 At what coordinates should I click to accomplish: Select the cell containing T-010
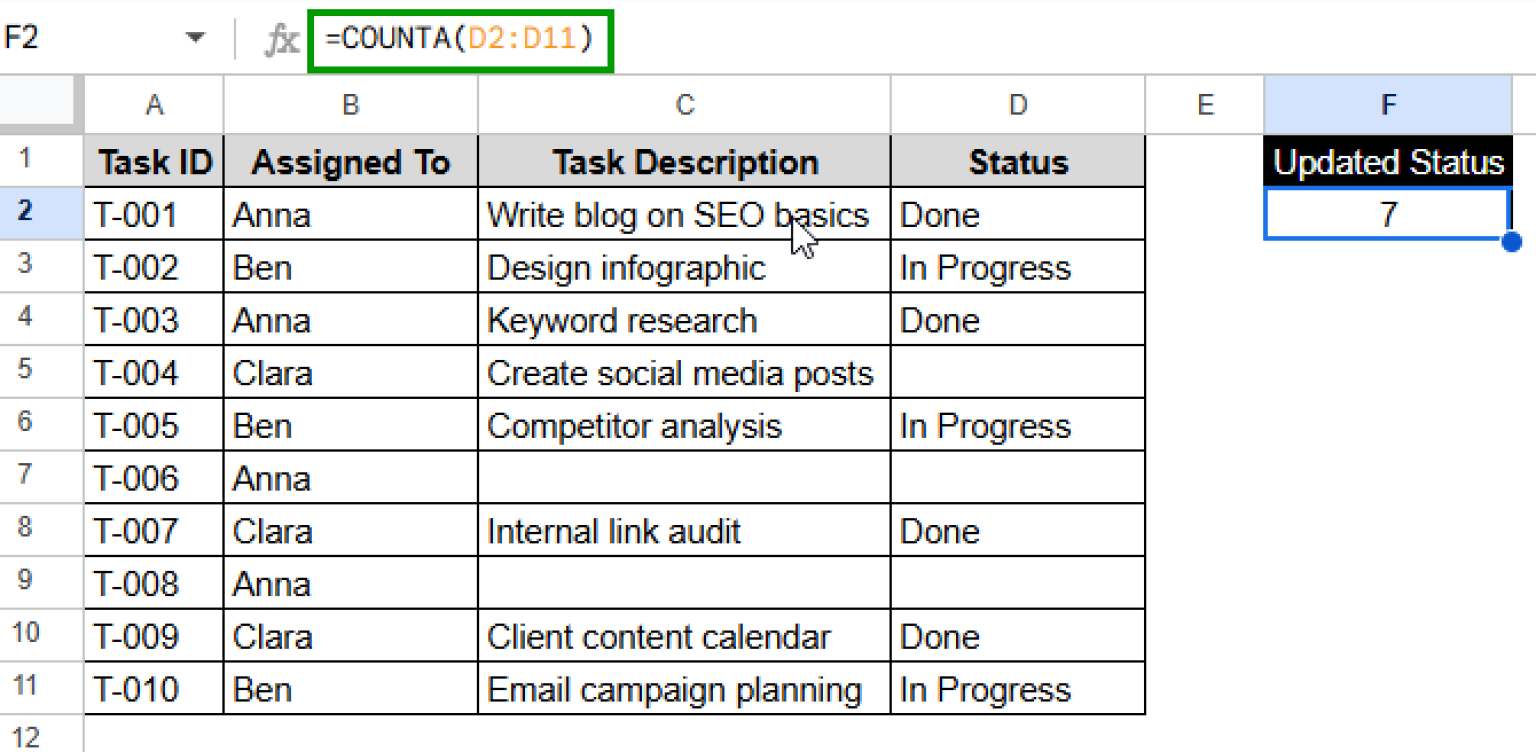pyautogui.click(x=152, y=688)
